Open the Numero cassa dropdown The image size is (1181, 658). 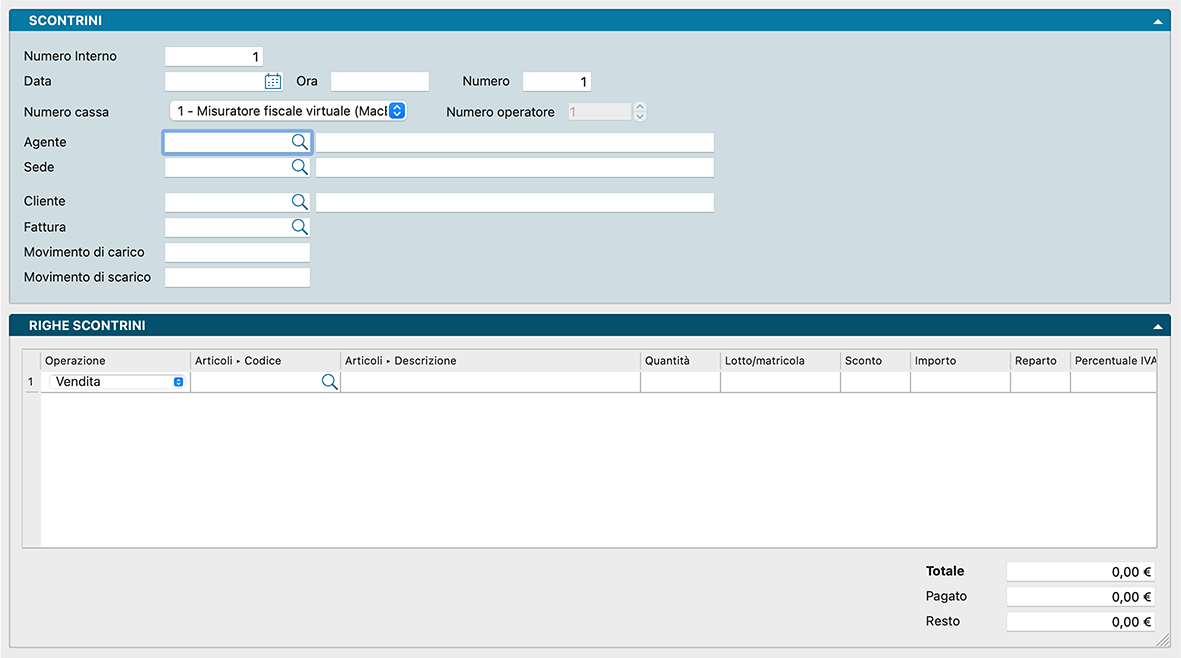click(396, 111)
